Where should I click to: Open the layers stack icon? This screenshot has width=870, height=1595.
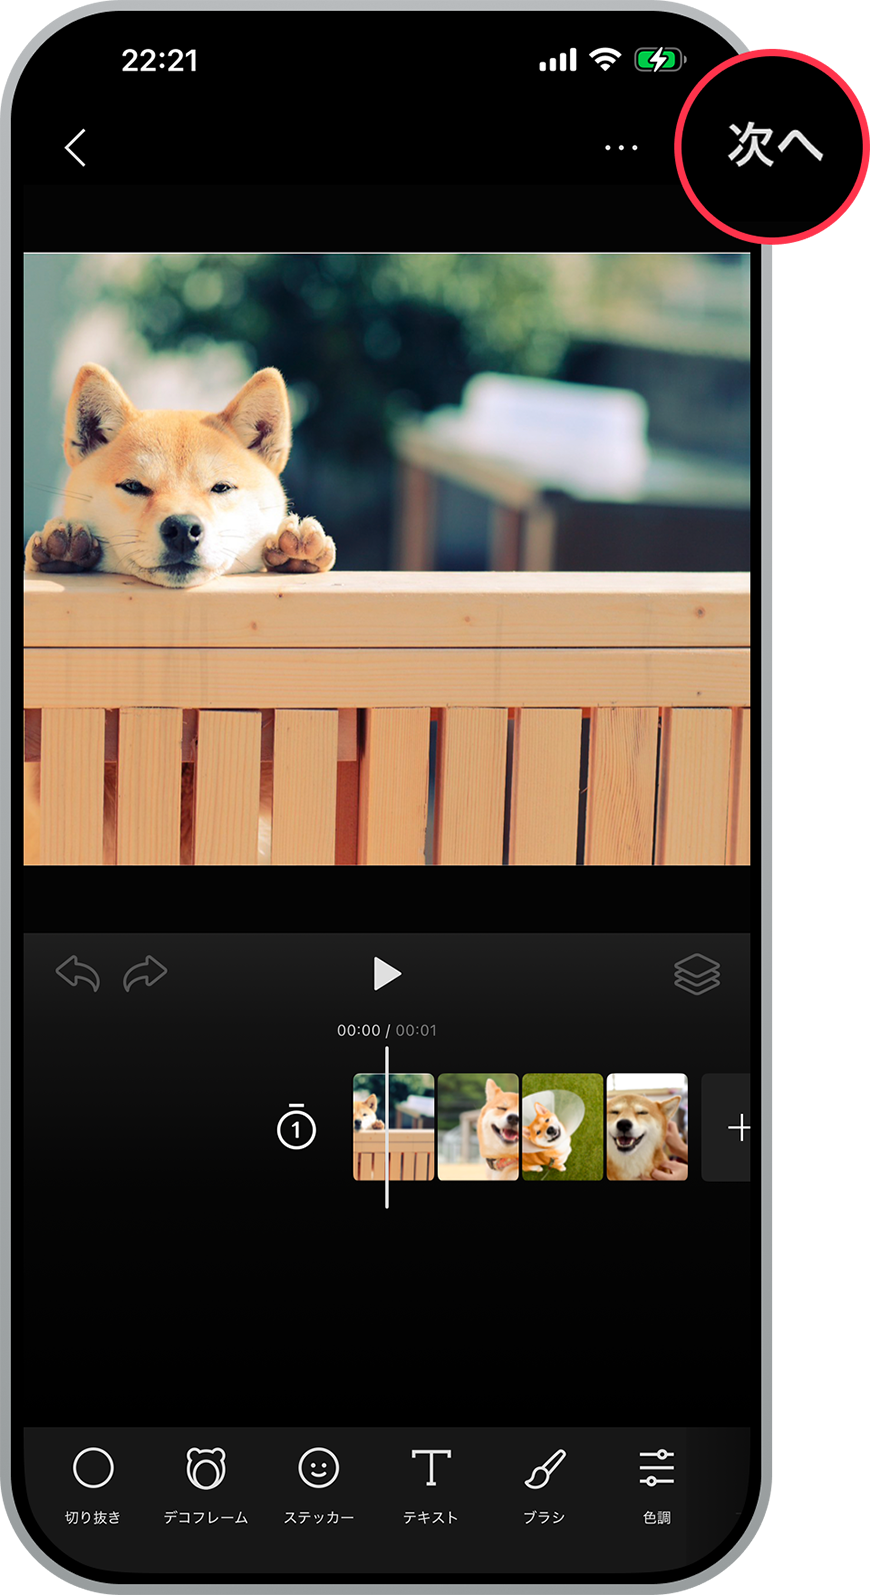tap(697, 974)
